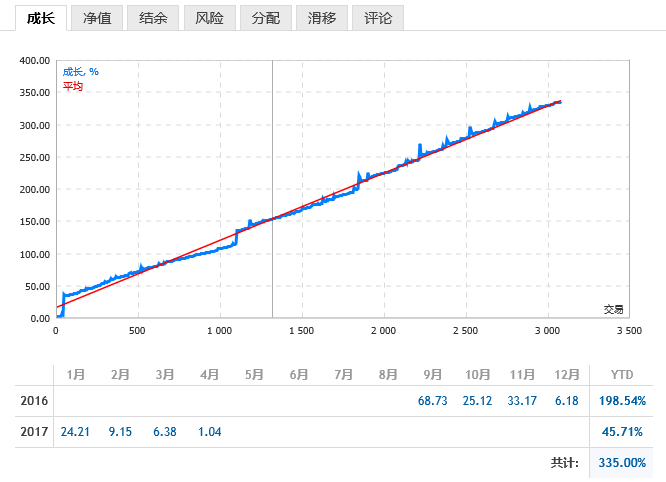The image size is (666, 482).
Task: Click the 1.04 April 2017 value
Action: [209, 432]
